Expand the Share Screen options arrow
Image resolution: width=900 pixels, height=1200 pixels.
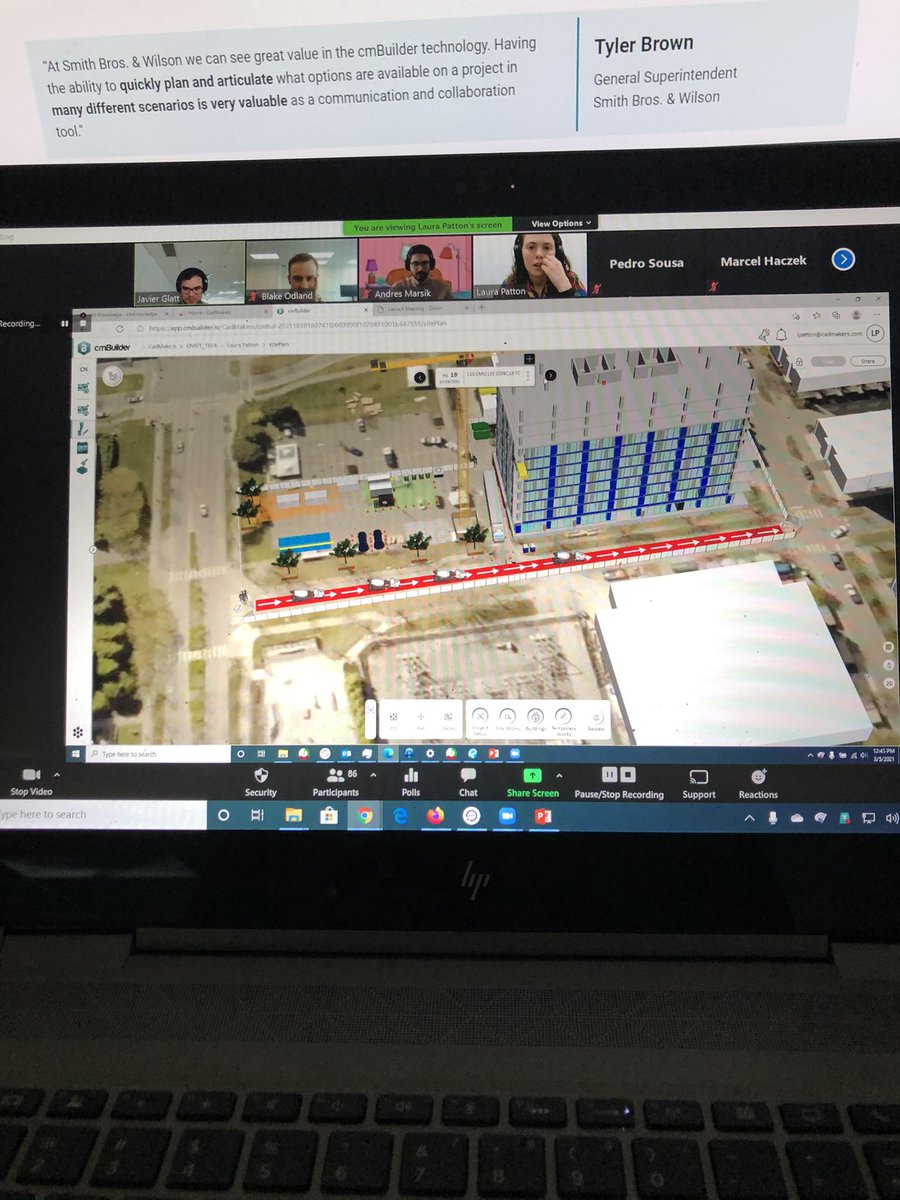pos(559,774)
